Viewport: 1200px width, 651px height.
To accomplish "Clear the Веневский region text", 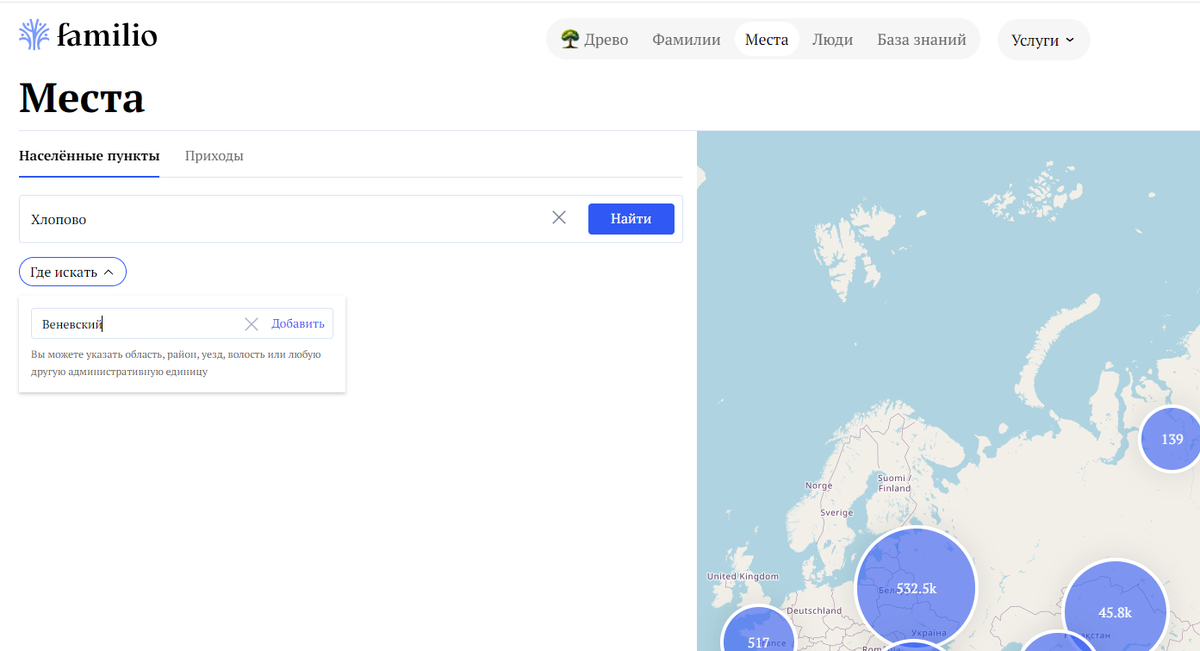I will 252,324.
